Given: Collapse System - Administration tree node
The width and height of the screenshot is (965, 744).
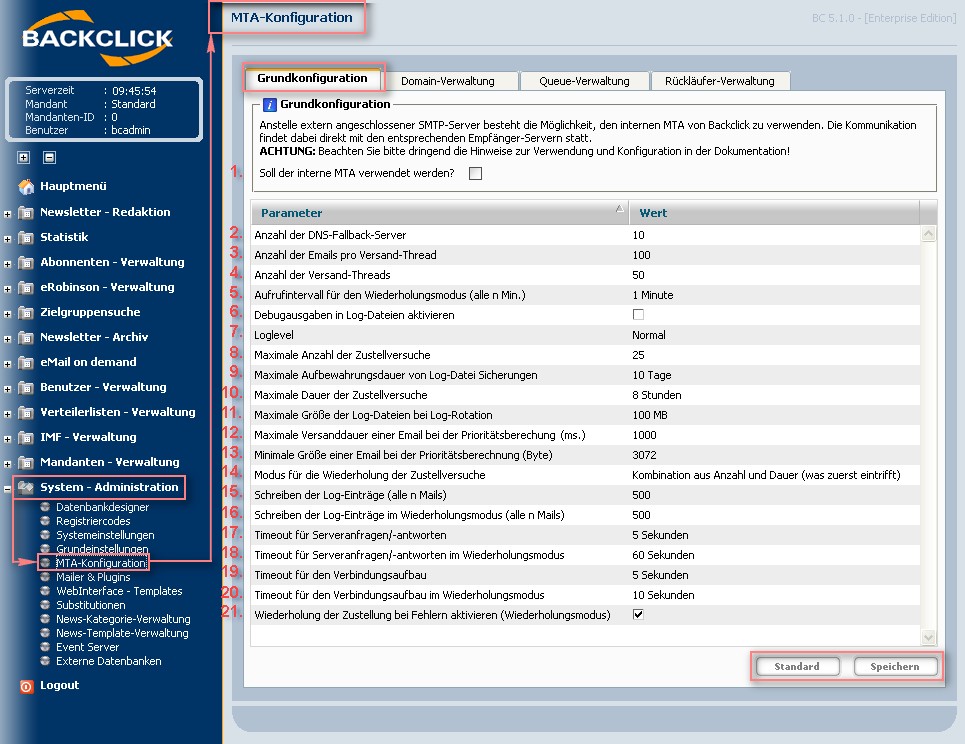Looking at the screenshot, I should (x=7, y=489).
